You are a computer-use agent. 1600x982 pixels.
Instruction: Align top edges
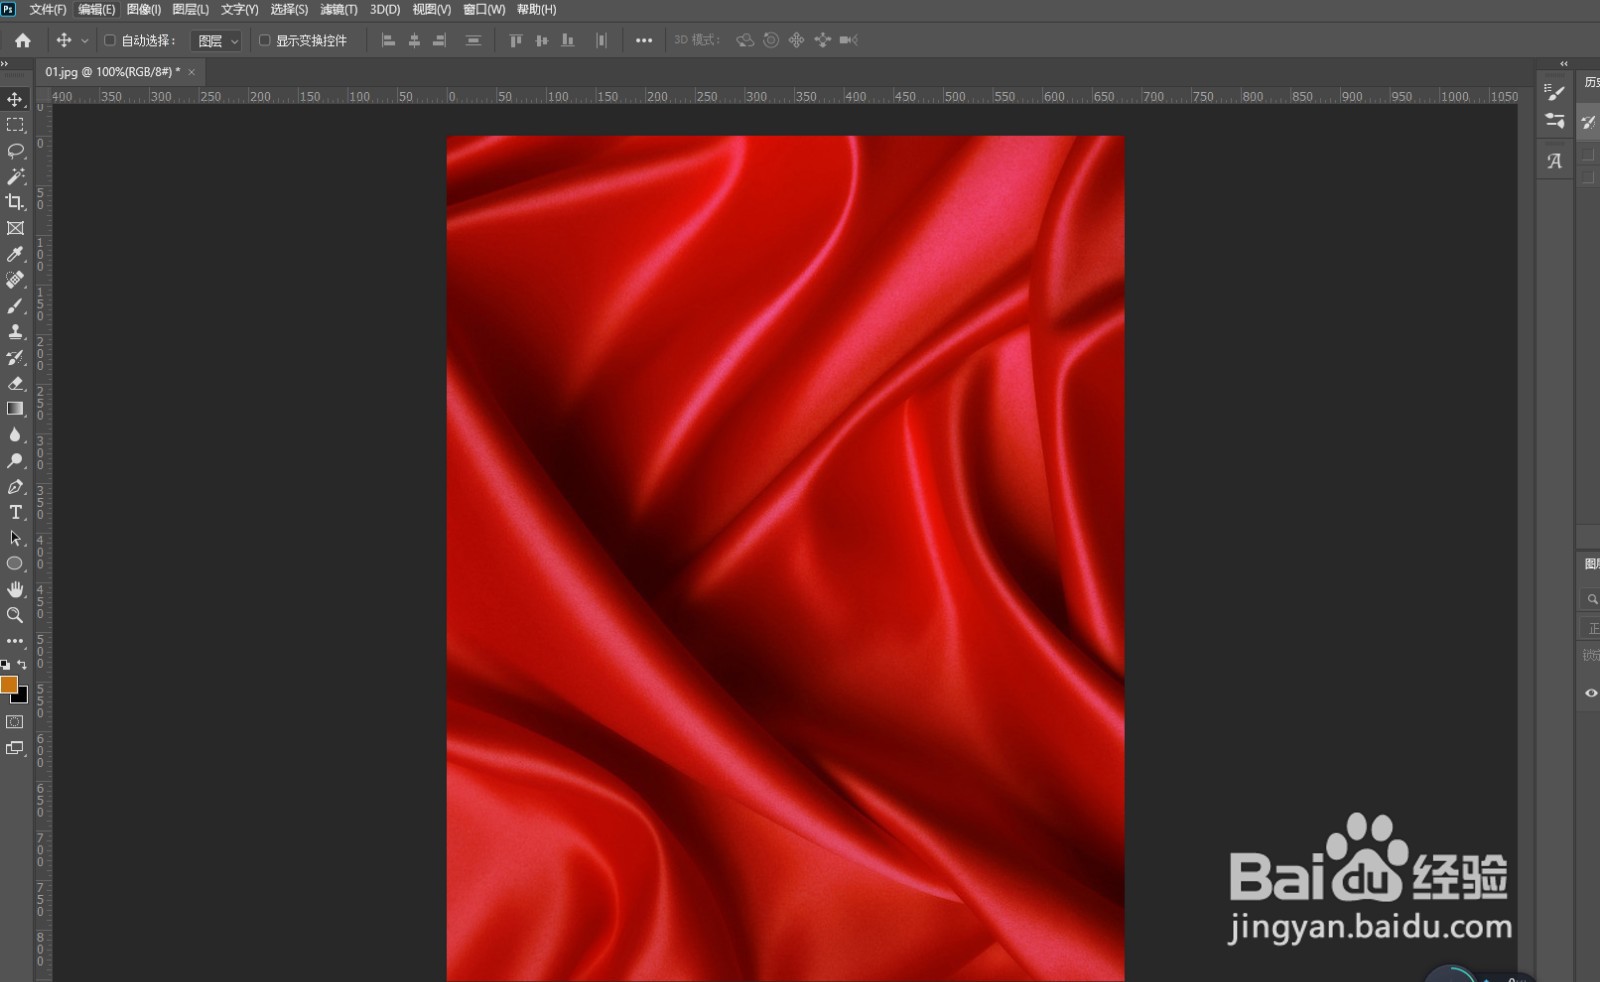(516, 41)
